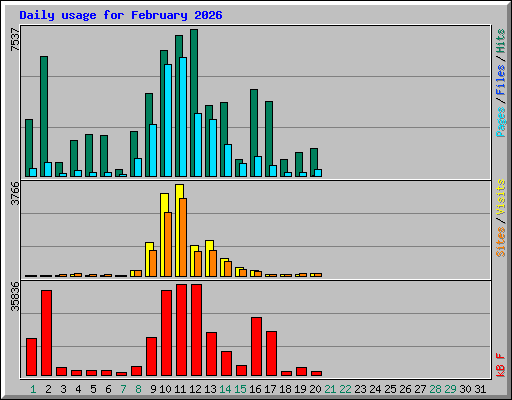This screenshot has width=512, height=400.
Task: Click the red KB bar for day 1
Action: (x=31, y=357)
